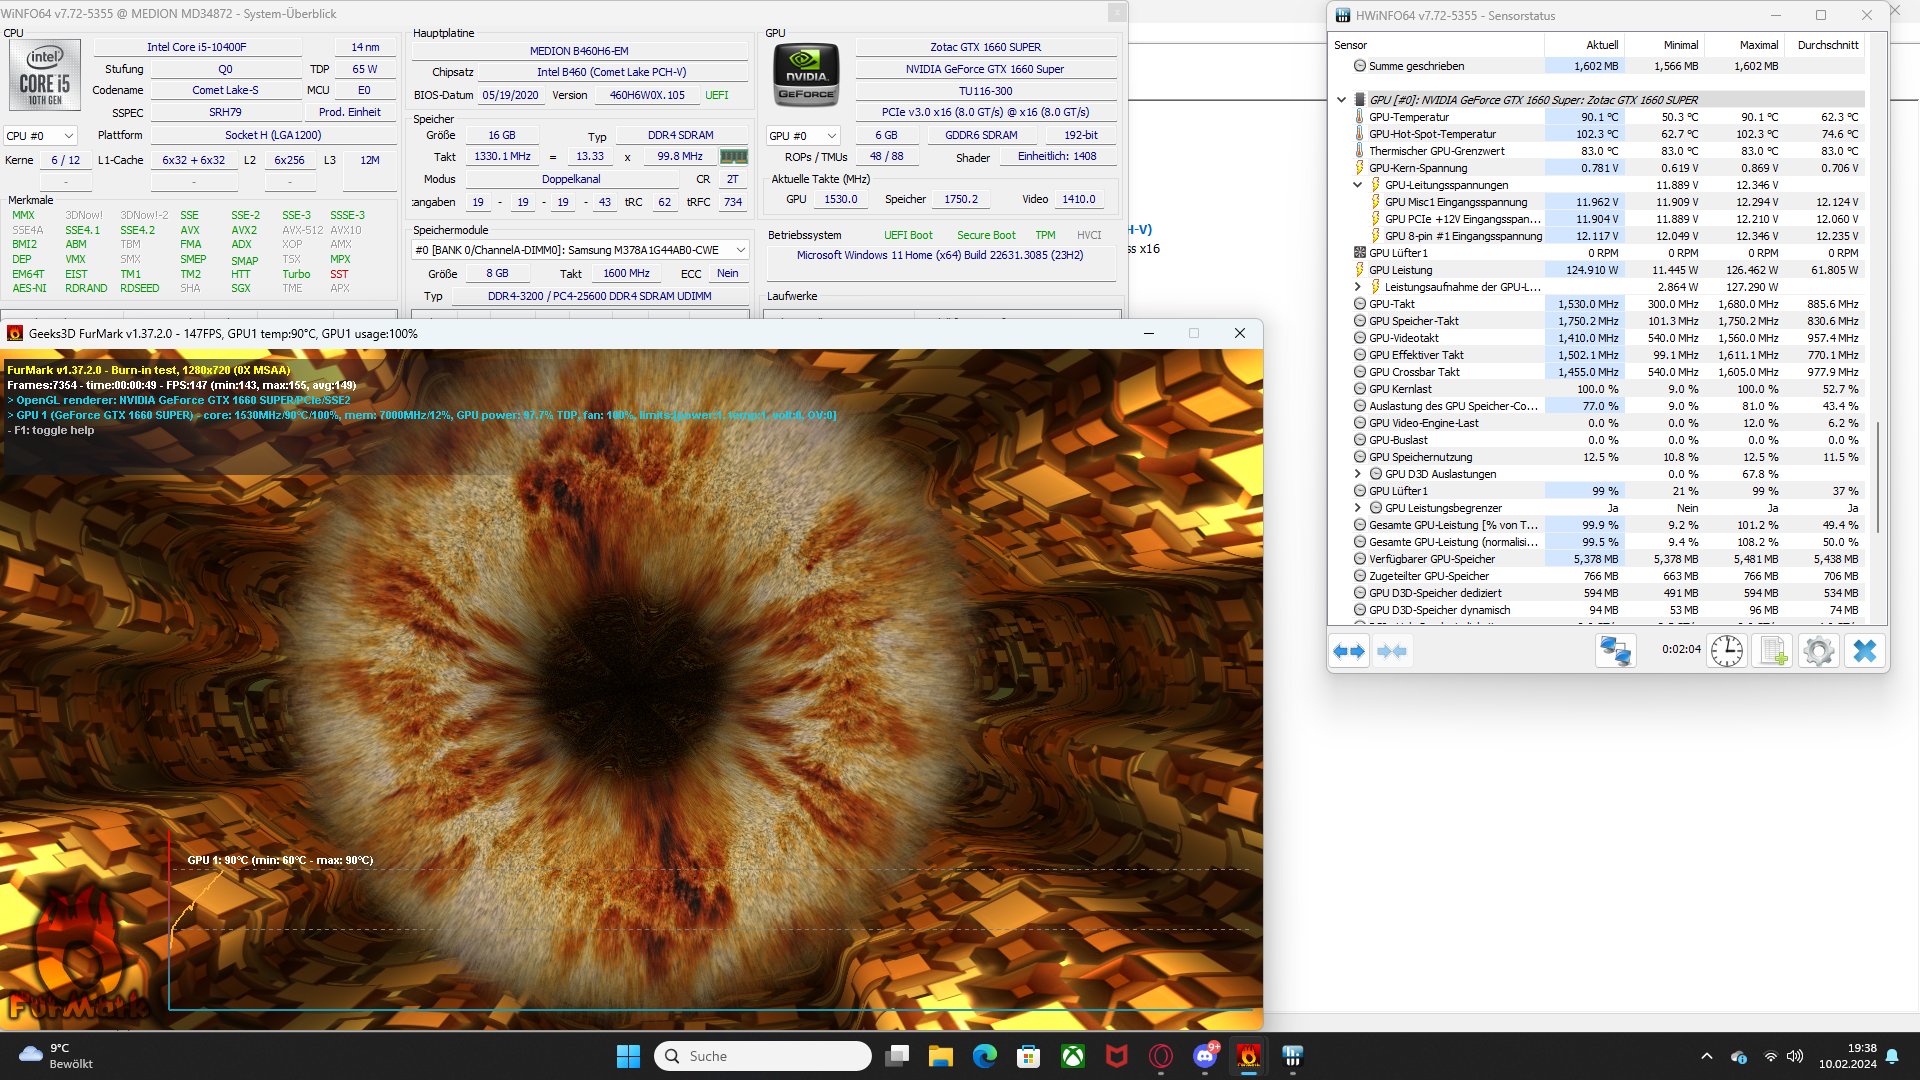Collapse the GPU-Leistungsspannungen tree node
This screenshot has width=1920, height=1080.
[x=1357, y=185]
